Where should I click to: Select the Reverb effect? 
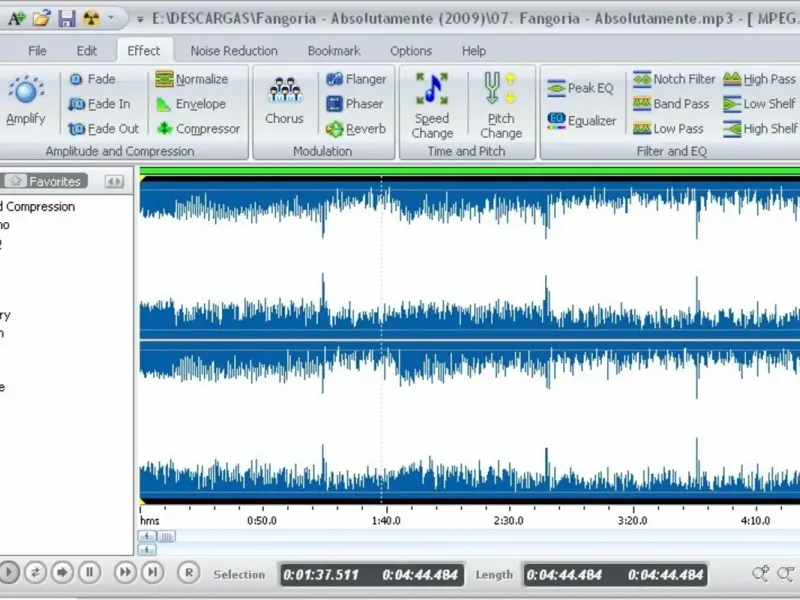point(356,129)
